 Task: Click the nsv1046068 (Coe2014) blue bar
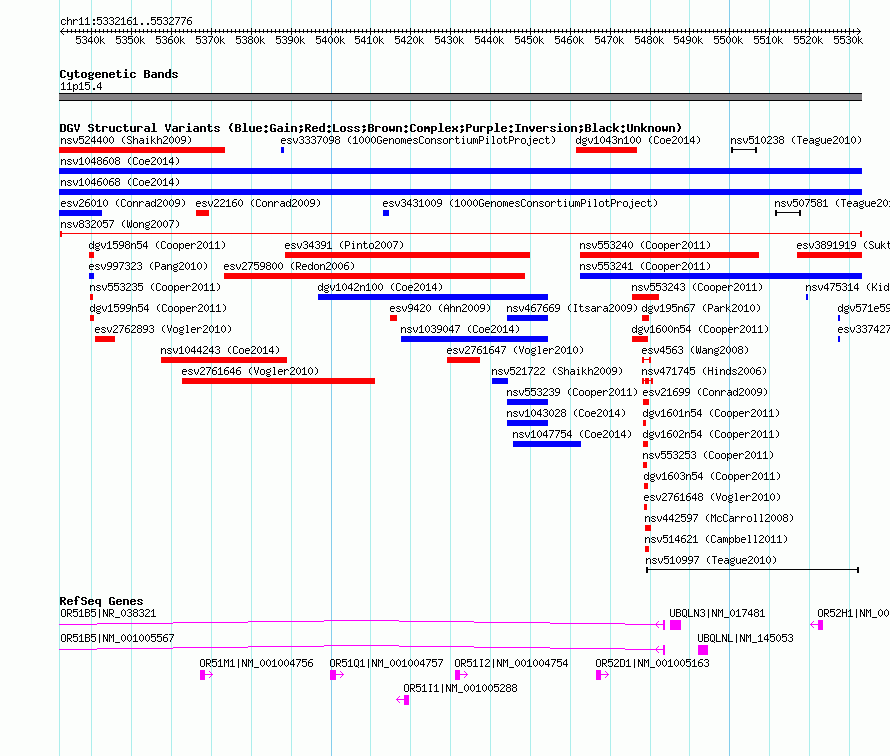(460, 192)
